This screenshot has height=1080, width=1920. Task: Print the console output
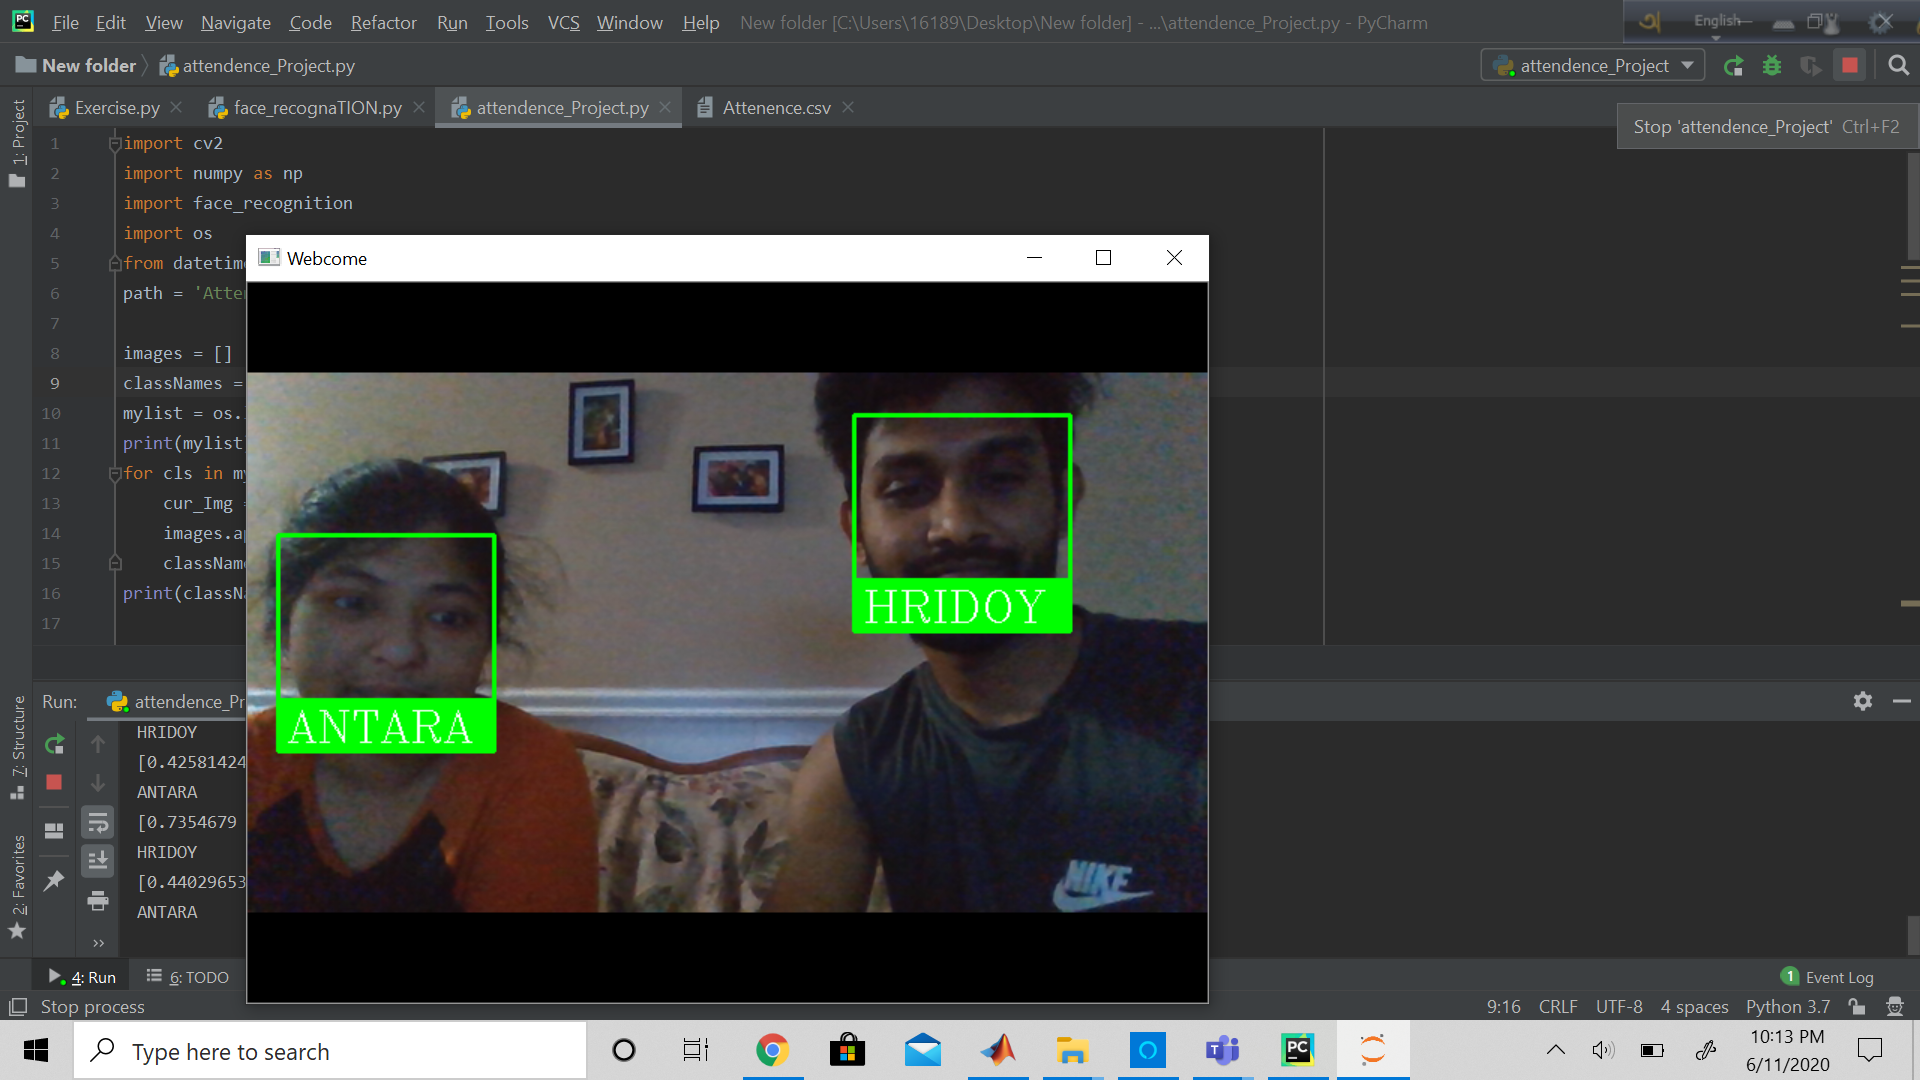[x=98, y=901]
